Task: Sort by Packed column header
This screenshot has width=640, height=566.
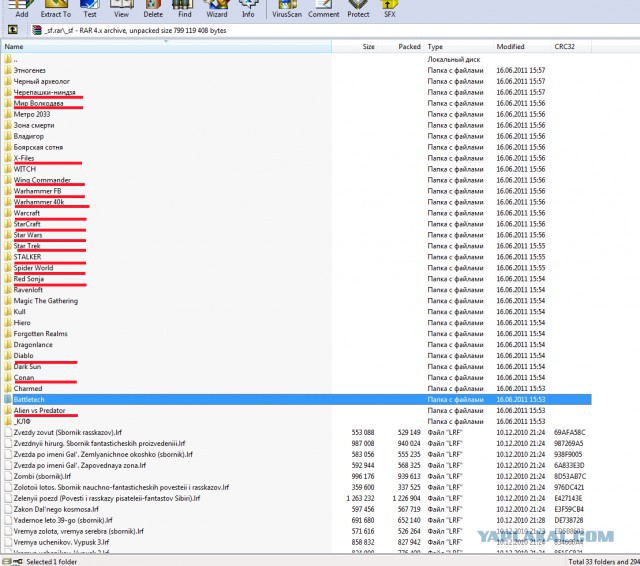Action: click(400, 47)
